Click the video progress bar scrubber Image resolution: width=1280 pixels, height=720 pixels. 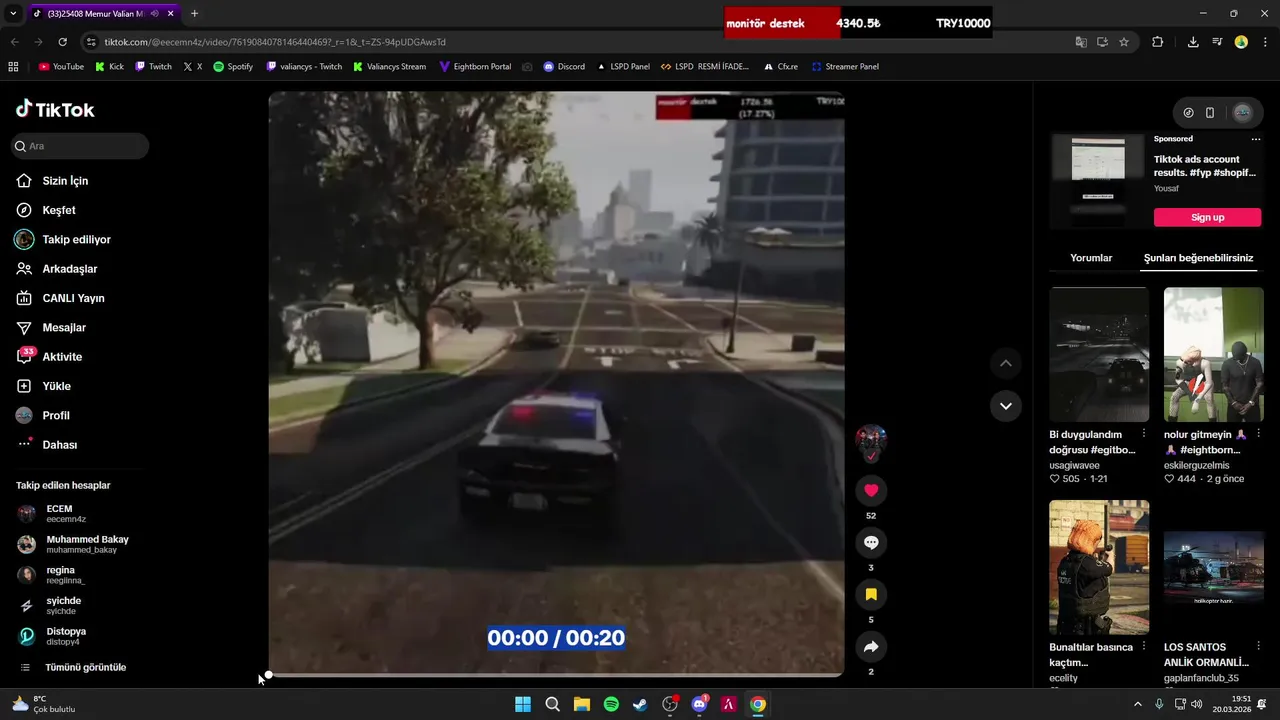pos(268,675)
